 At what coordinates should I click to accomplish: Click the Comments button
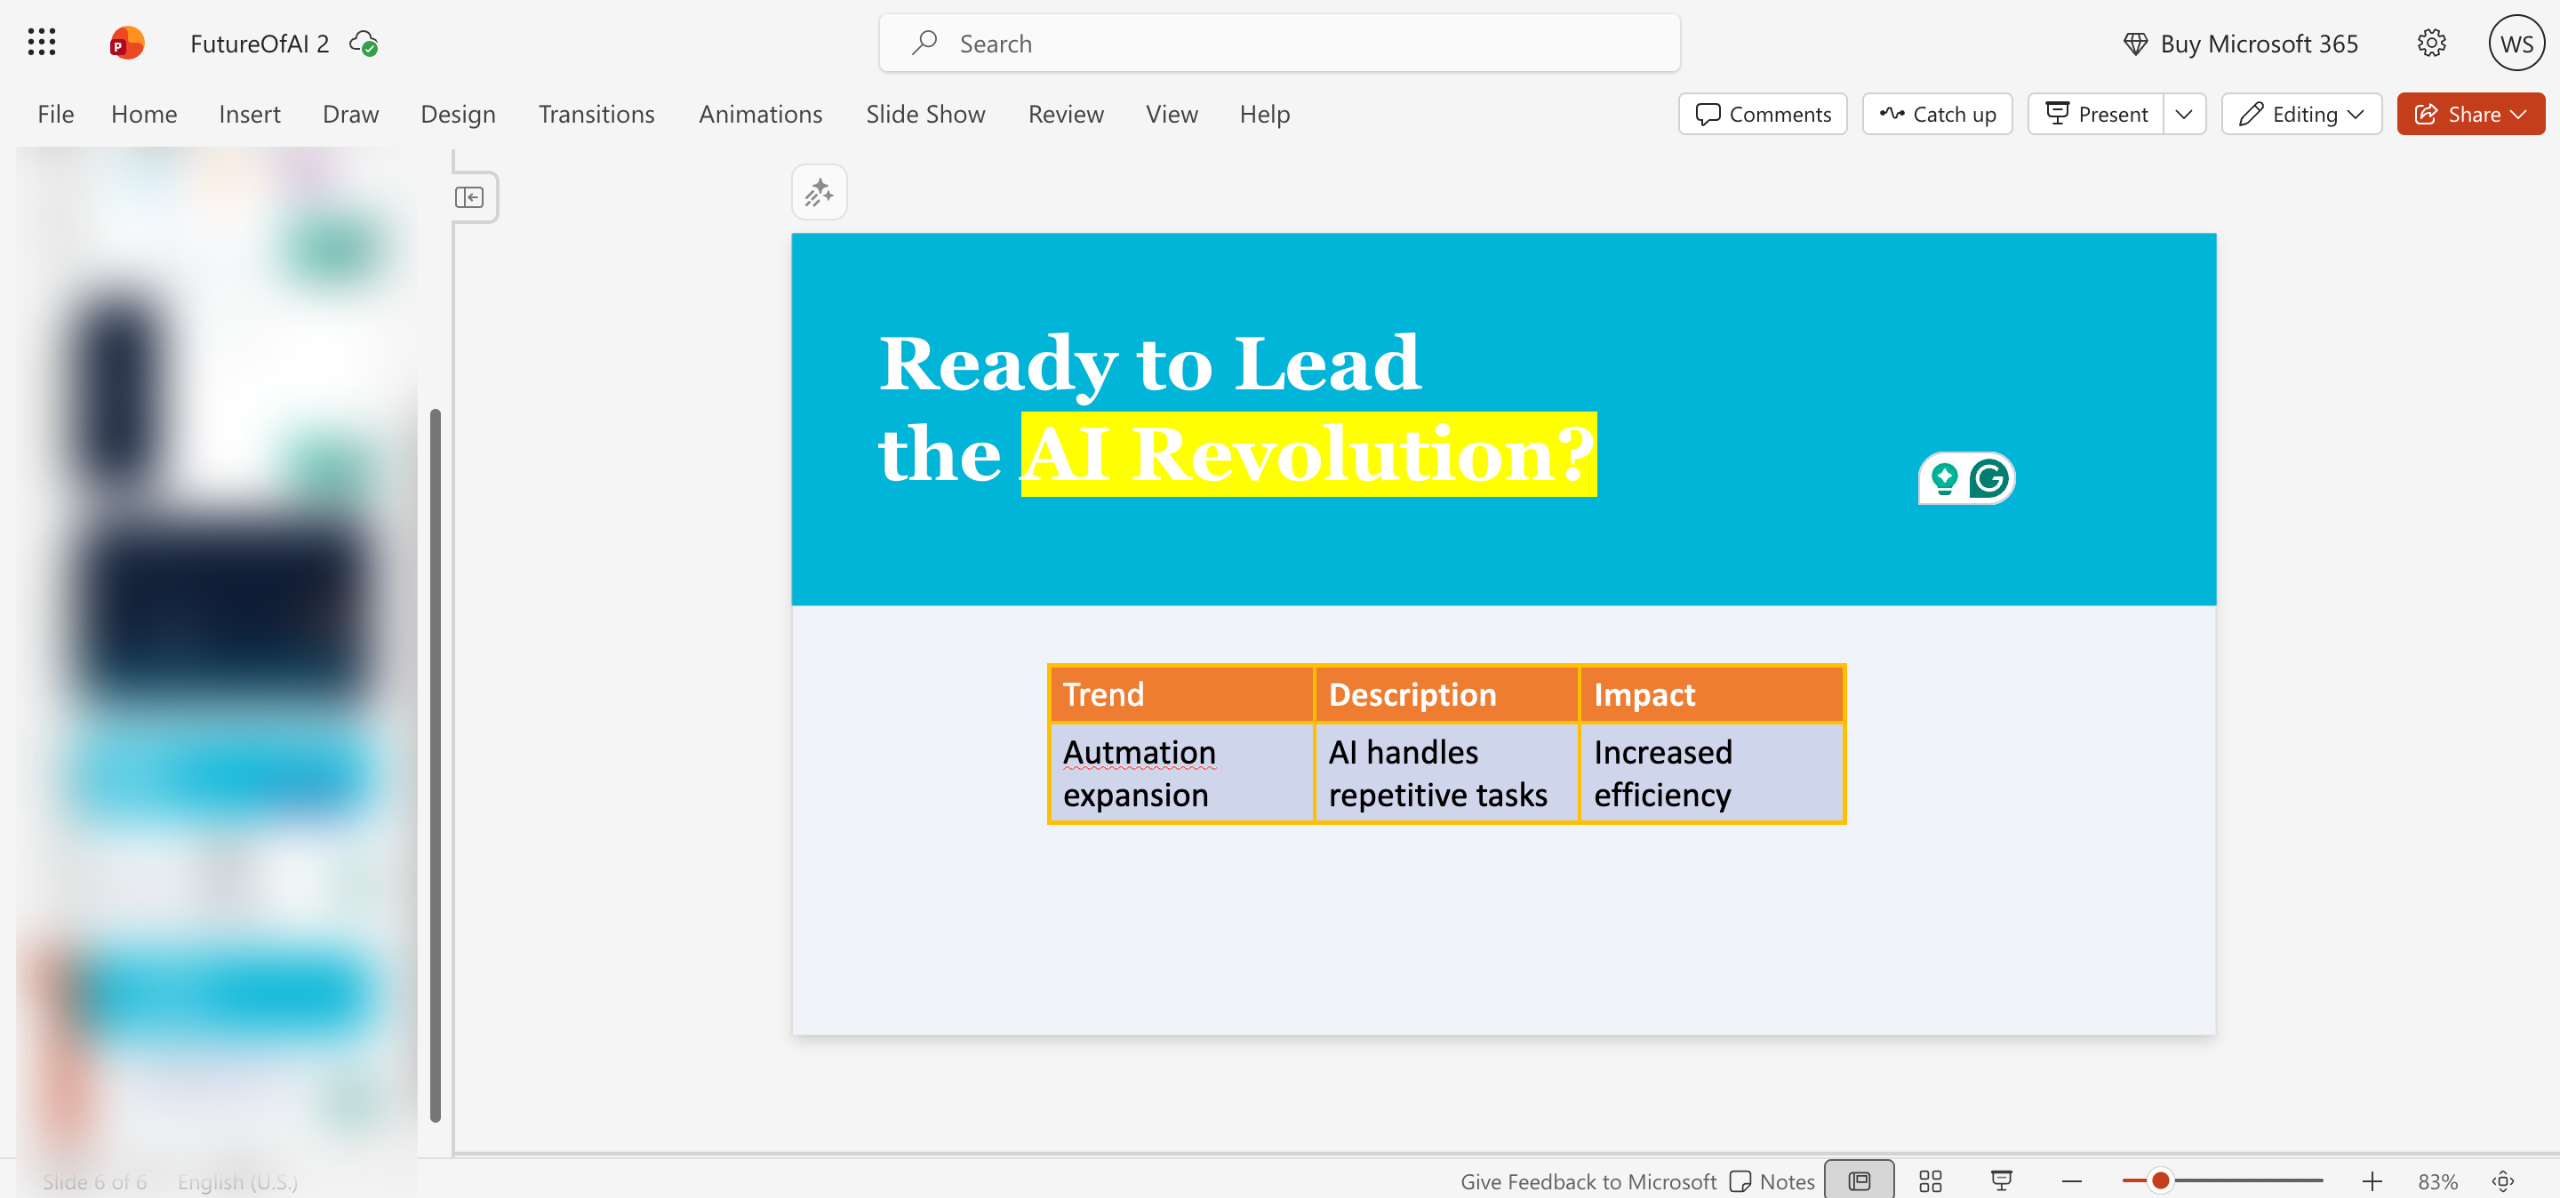point(1763,114)
